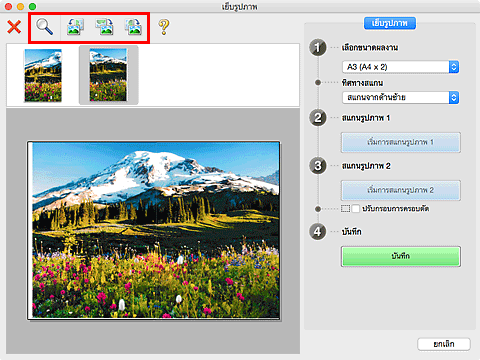This screenshot has height=360, width=480.
Task: Click the crop frame icon beside checkbox
Action: 345,209
